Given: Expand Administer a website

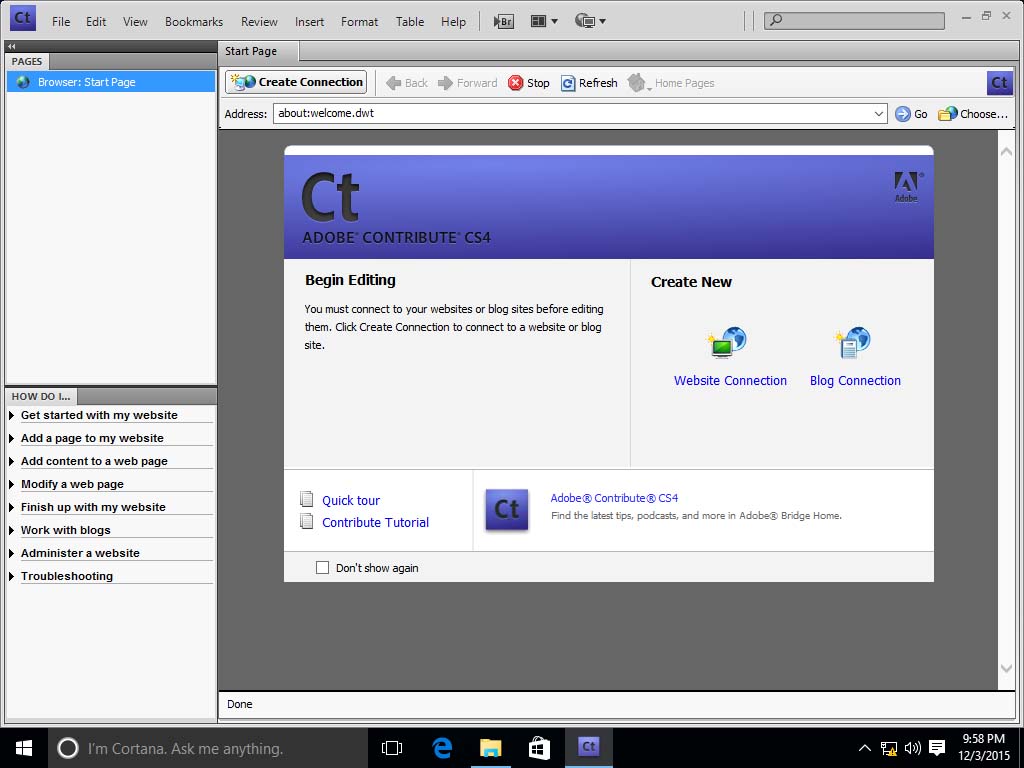Looking at the screenshot, I should click(80, 553).
